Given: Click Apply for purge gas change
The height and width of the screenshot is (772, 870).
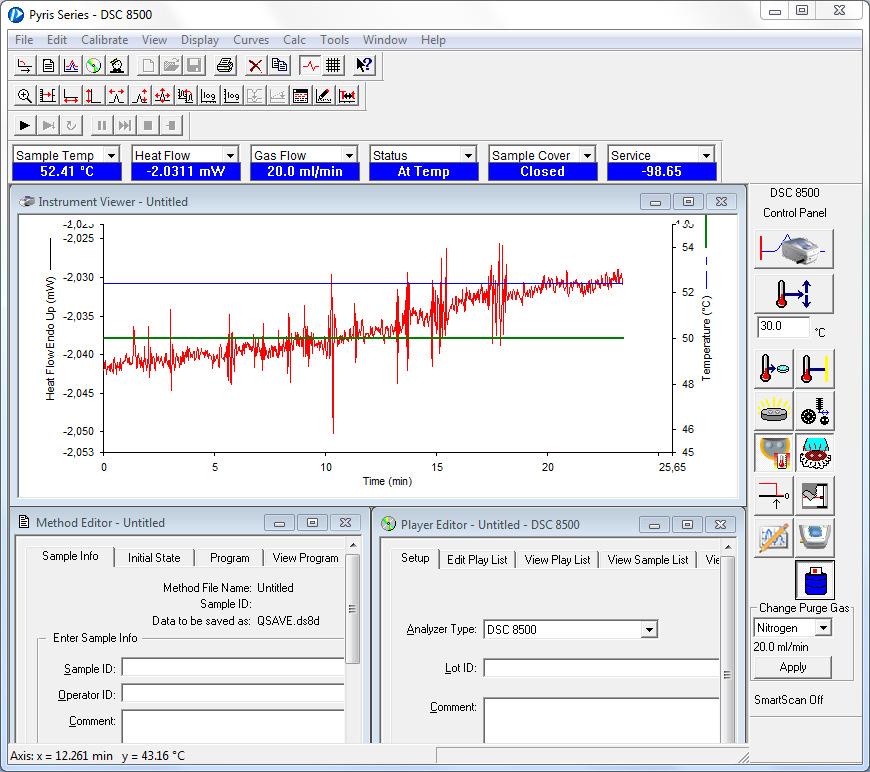Looking at the screenshot, I should pyautogui.click(x=792, y=667).
